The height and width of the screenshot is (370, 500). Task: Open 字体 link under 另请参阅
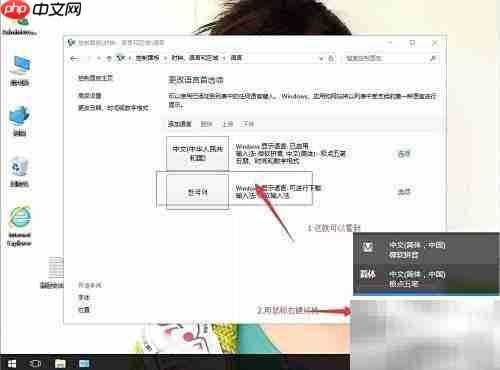(84, 297)
